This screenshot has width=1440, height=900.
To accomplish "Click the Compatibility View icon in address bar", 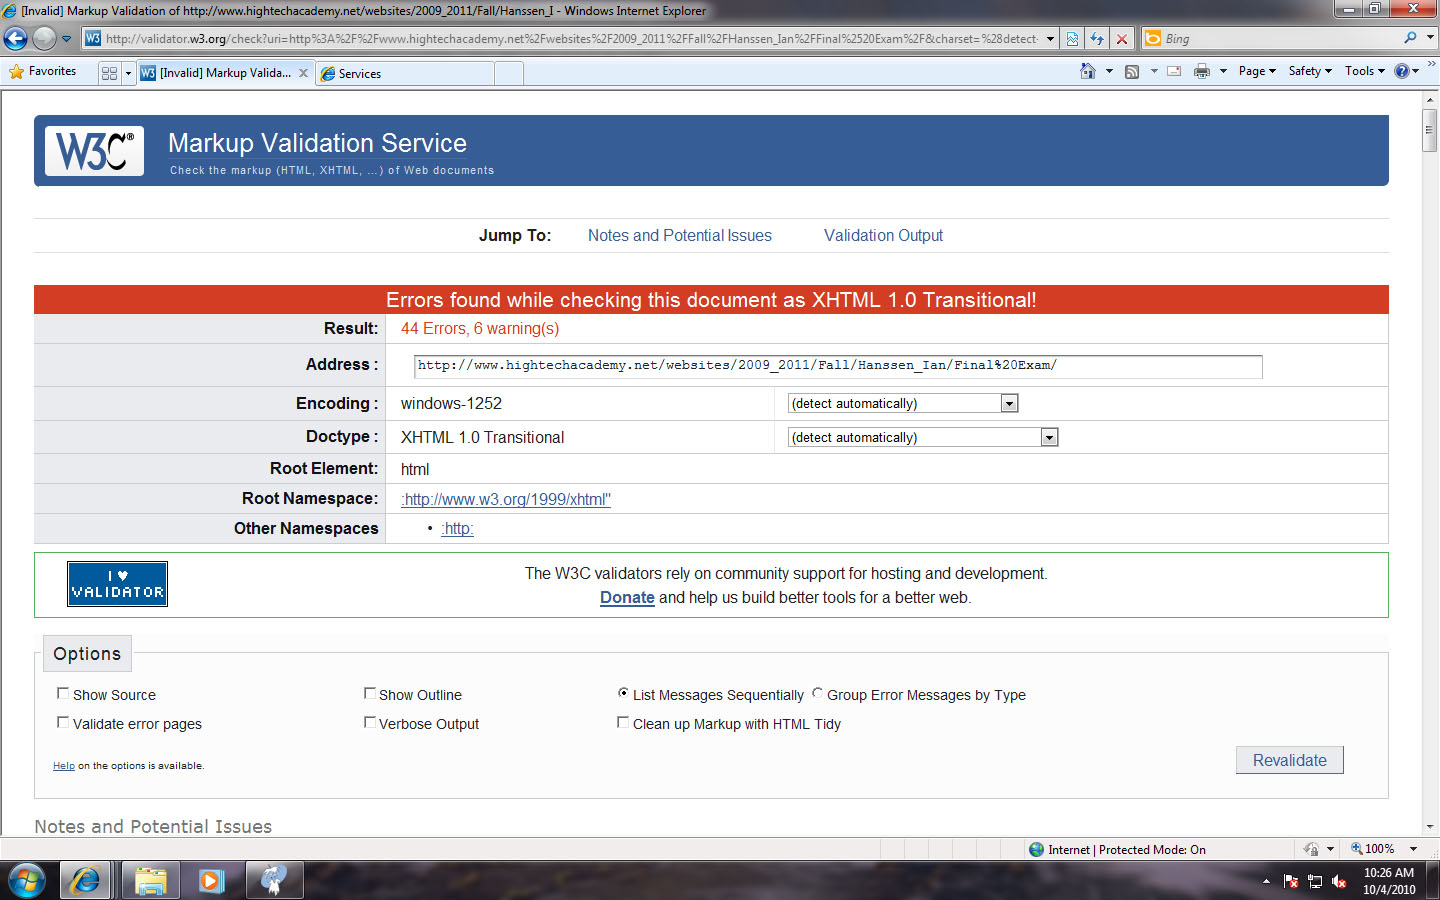I will (x=1072, y=39).
